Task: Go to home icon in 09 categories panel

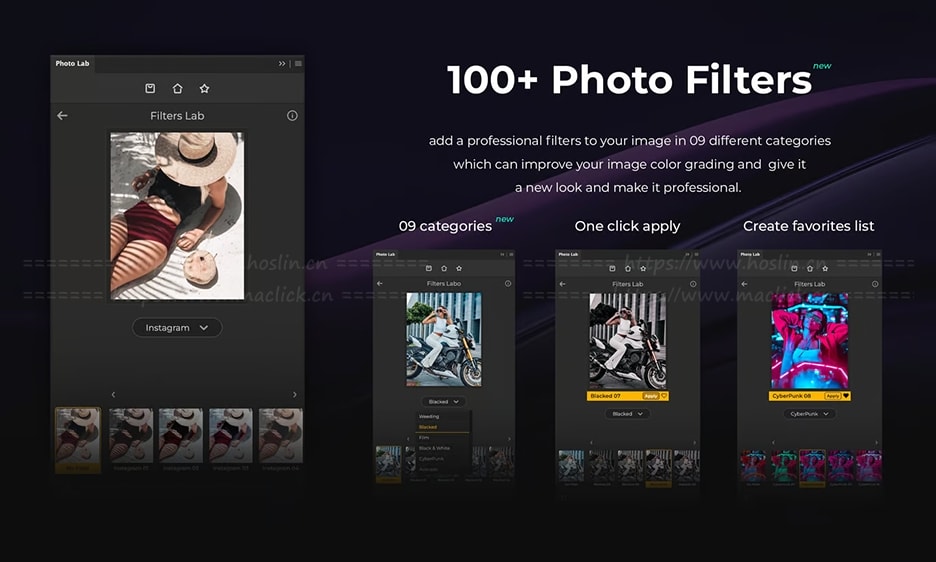Action: coord(444,268)
